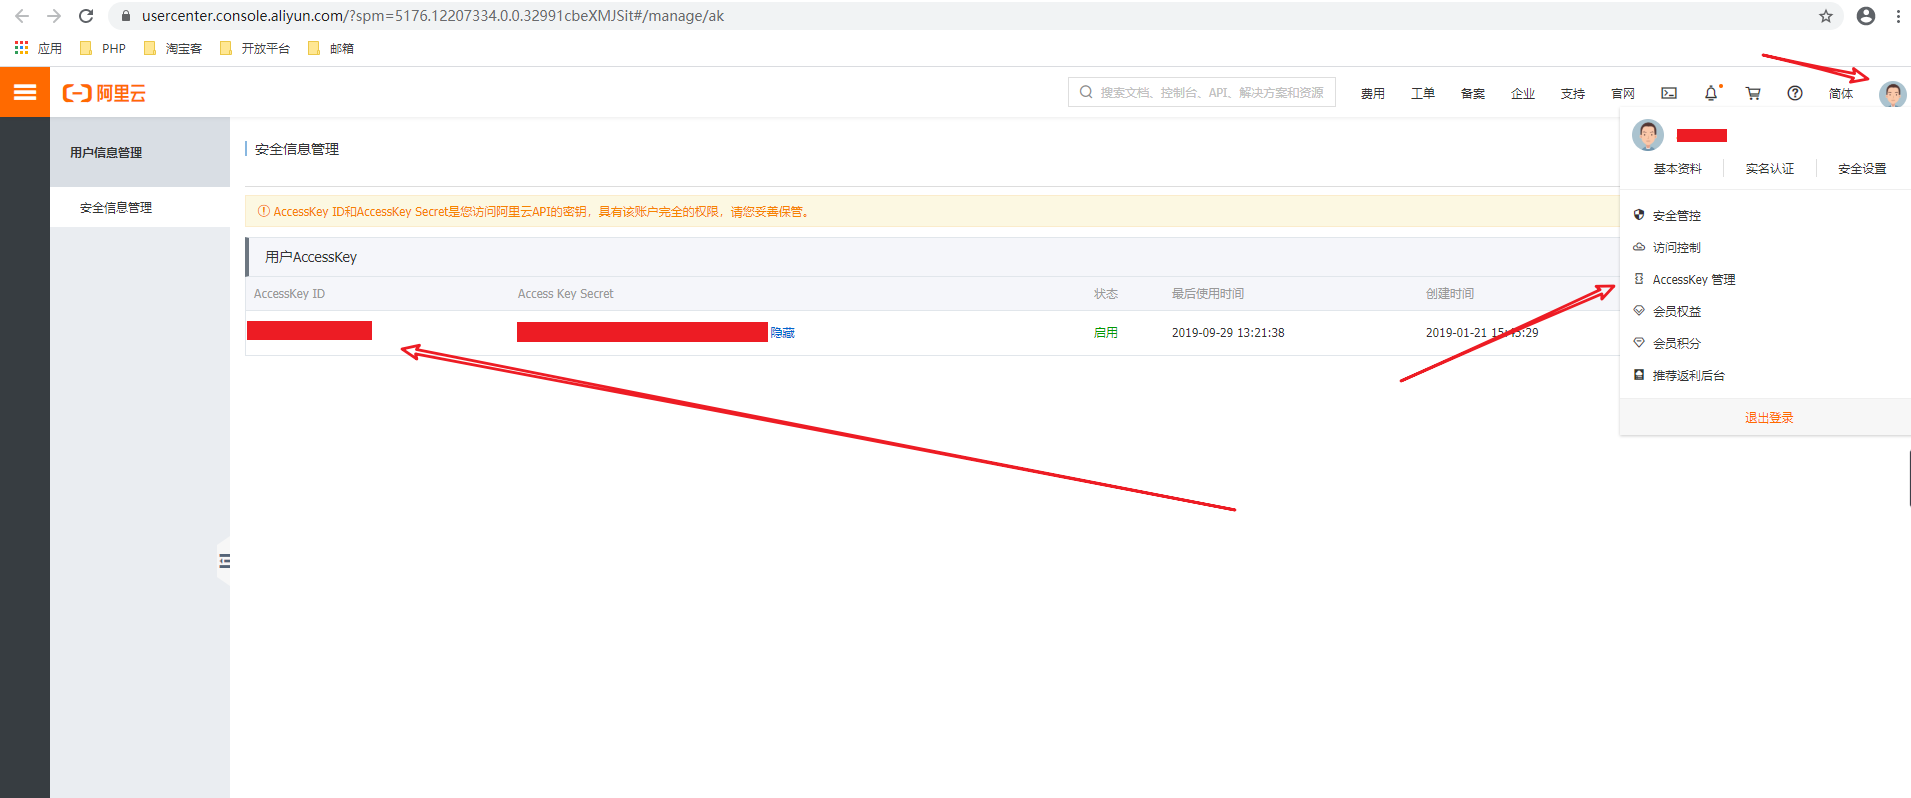Image resolution: width=1911 pixels, height=798 pixels.
Task: Open 基本资料 in the account panel
Action: point(1677,168)
